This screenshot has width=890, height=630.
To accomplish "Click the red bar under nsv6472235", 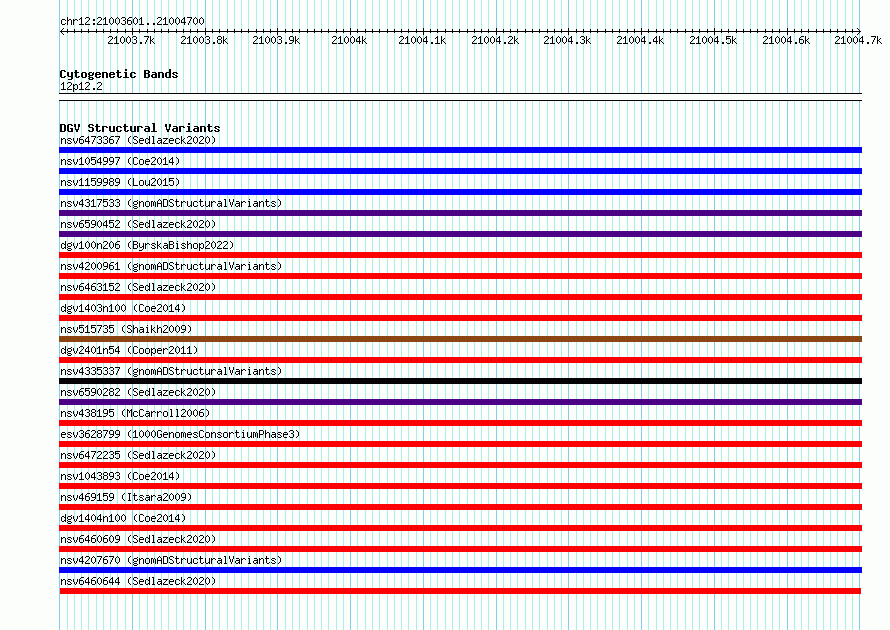I will point(460,465).
